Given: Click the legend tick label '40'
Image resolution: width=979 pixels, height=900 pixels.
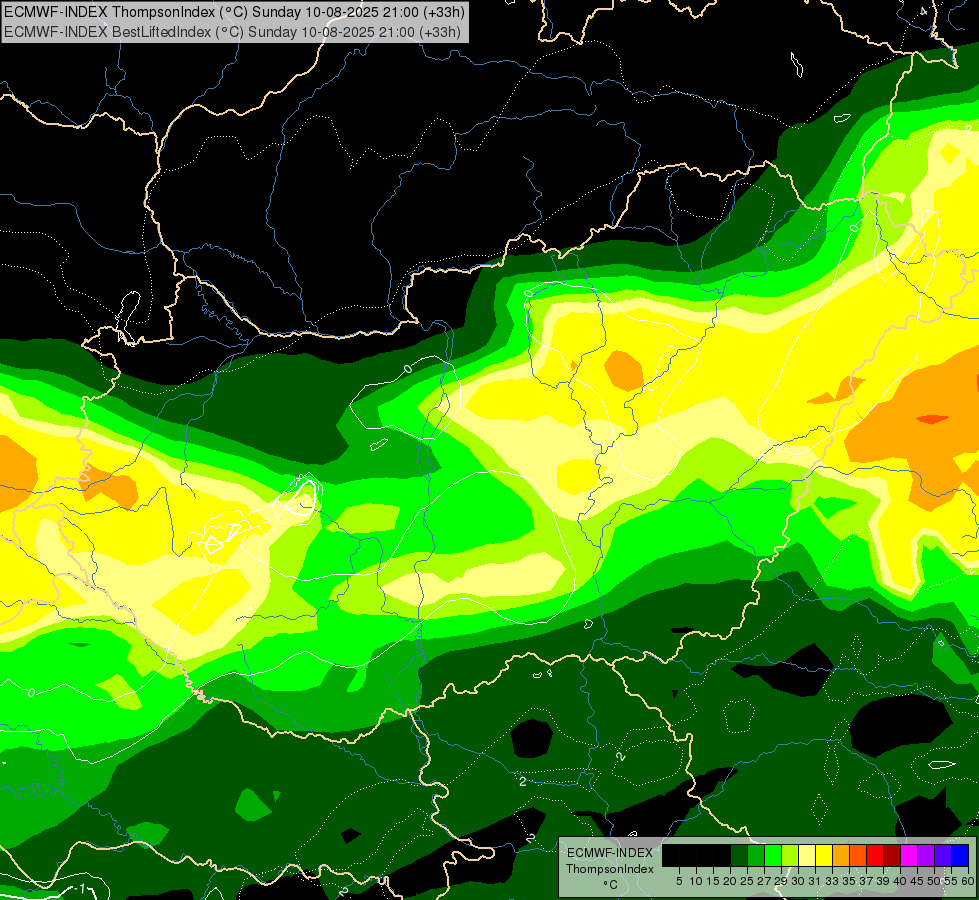Looking at the screenshot, I should click(900, 881).
